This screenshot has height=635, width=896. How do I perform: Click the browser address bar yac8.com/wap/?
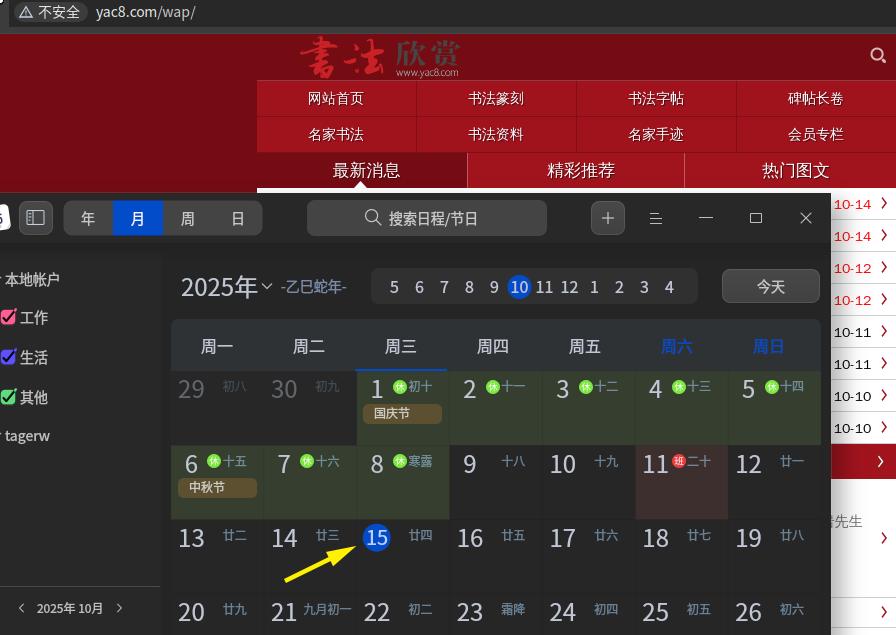[146, 12]
